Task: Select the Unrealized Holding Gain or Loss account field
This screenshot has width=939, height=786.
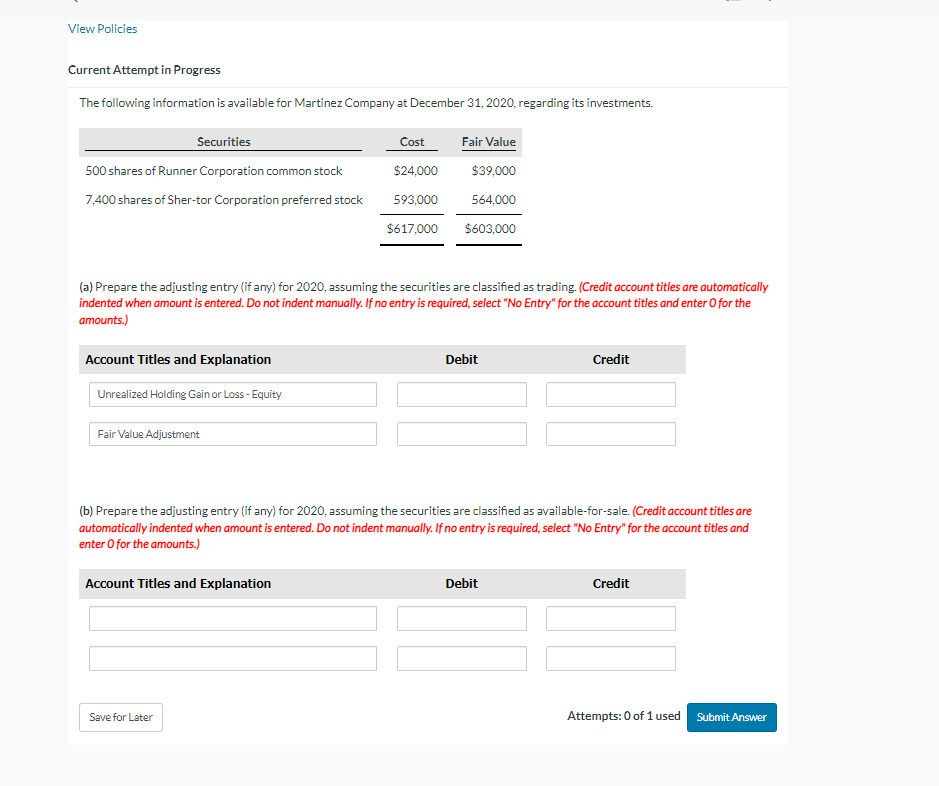Action: click(232, 394)
